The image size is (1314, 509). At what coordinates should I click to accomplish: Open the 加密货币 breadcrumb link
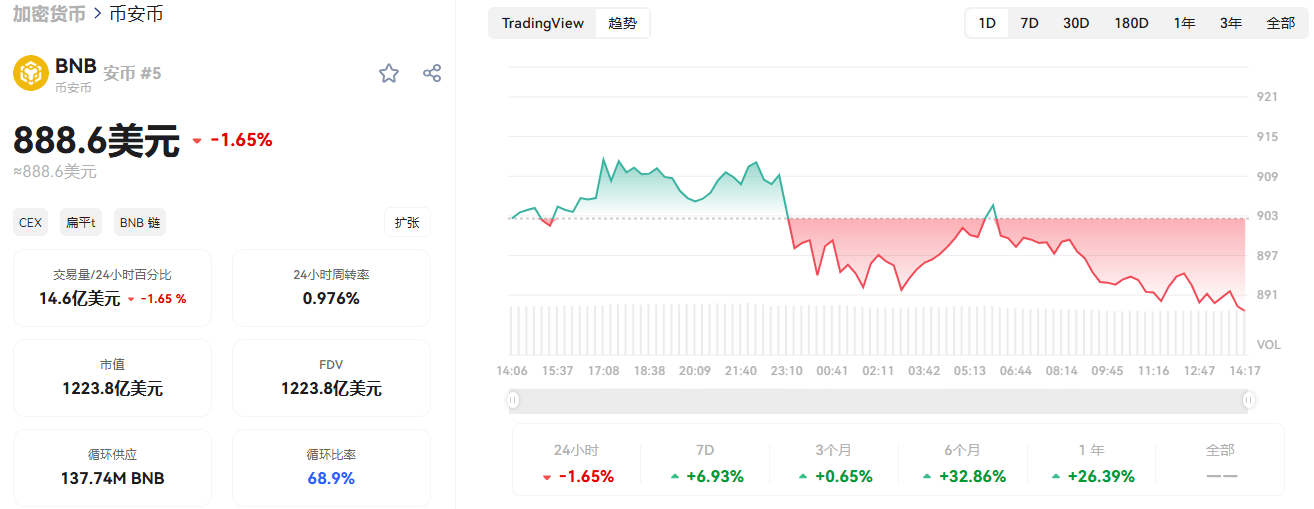(49, 14)
